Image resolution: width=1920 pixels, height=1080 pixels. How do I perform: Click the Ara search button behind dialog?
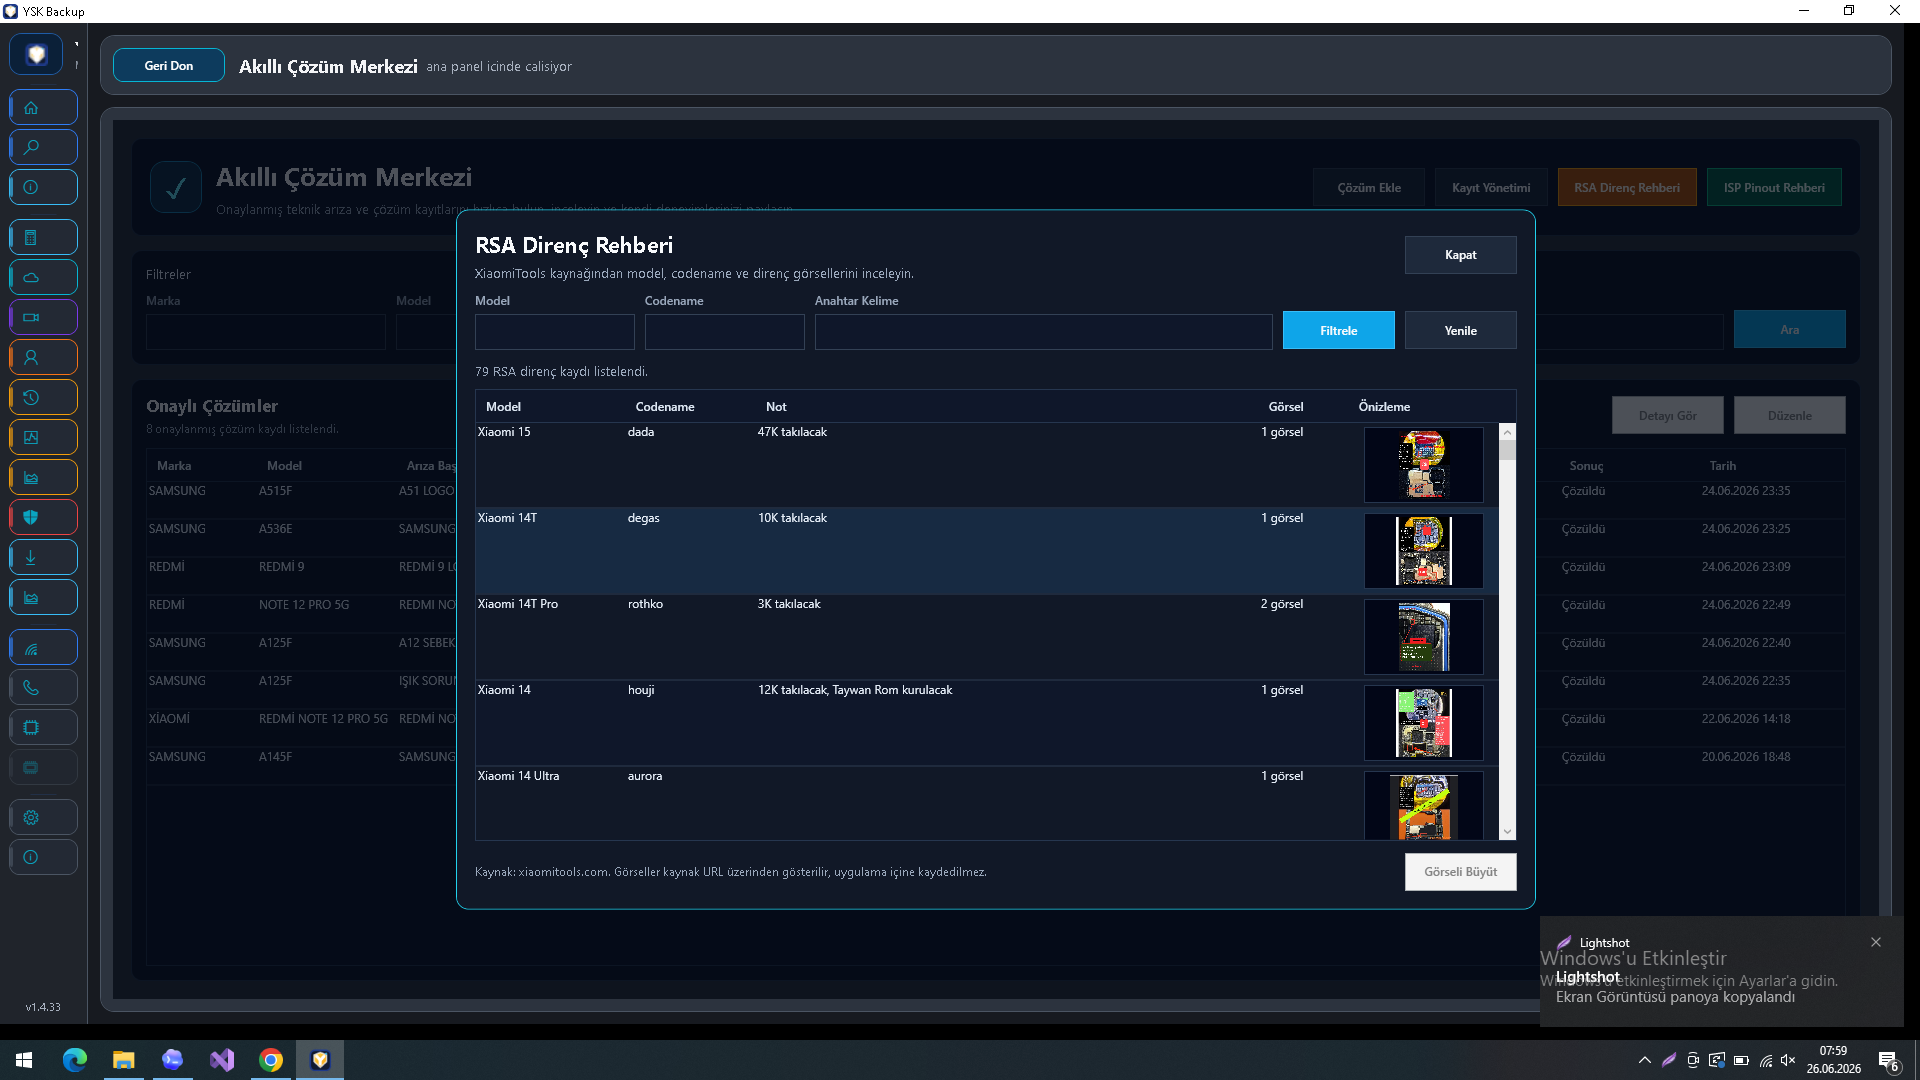pos(1789,330)
